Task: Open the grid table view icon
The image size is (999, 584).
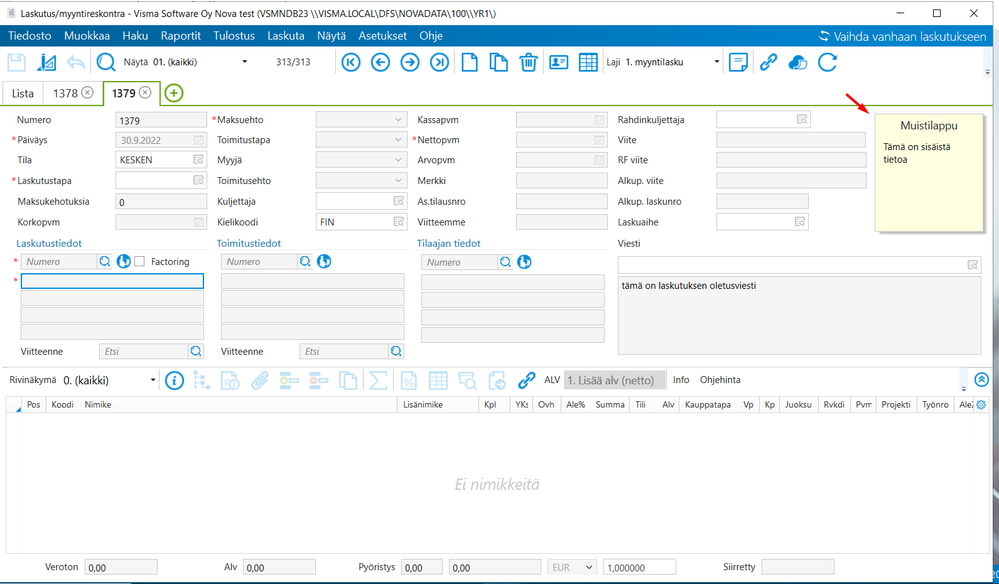Action: [588, 62]
